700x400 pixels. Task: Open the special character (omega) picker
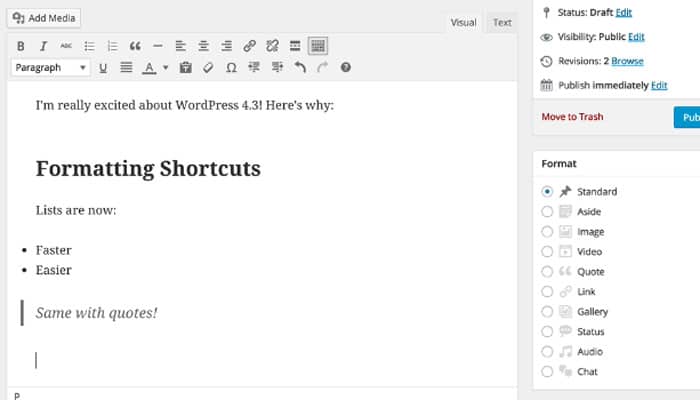(x=231, y=68)
